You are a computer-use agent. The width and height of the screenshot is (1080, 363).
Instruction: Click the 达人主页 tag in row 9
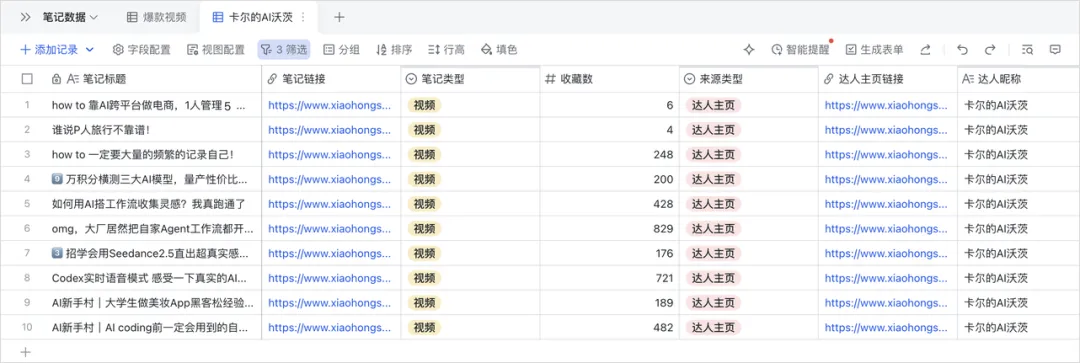(x=713, y=303)
